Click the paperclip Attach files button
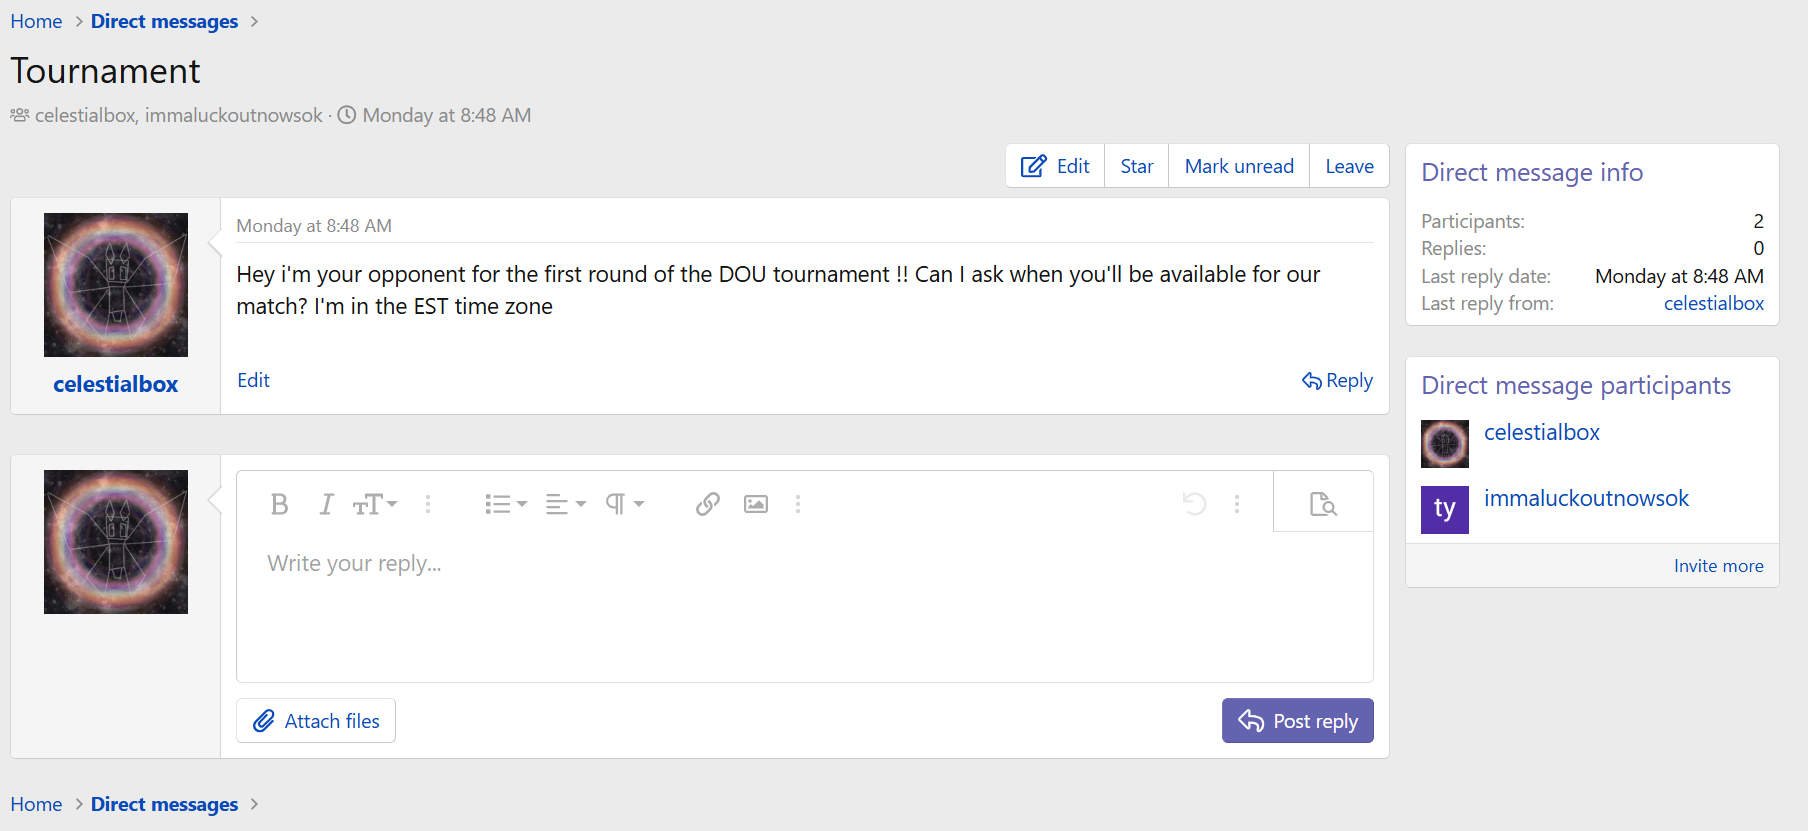The height and width of the screenshot is (831, 1808). (316, 721)
